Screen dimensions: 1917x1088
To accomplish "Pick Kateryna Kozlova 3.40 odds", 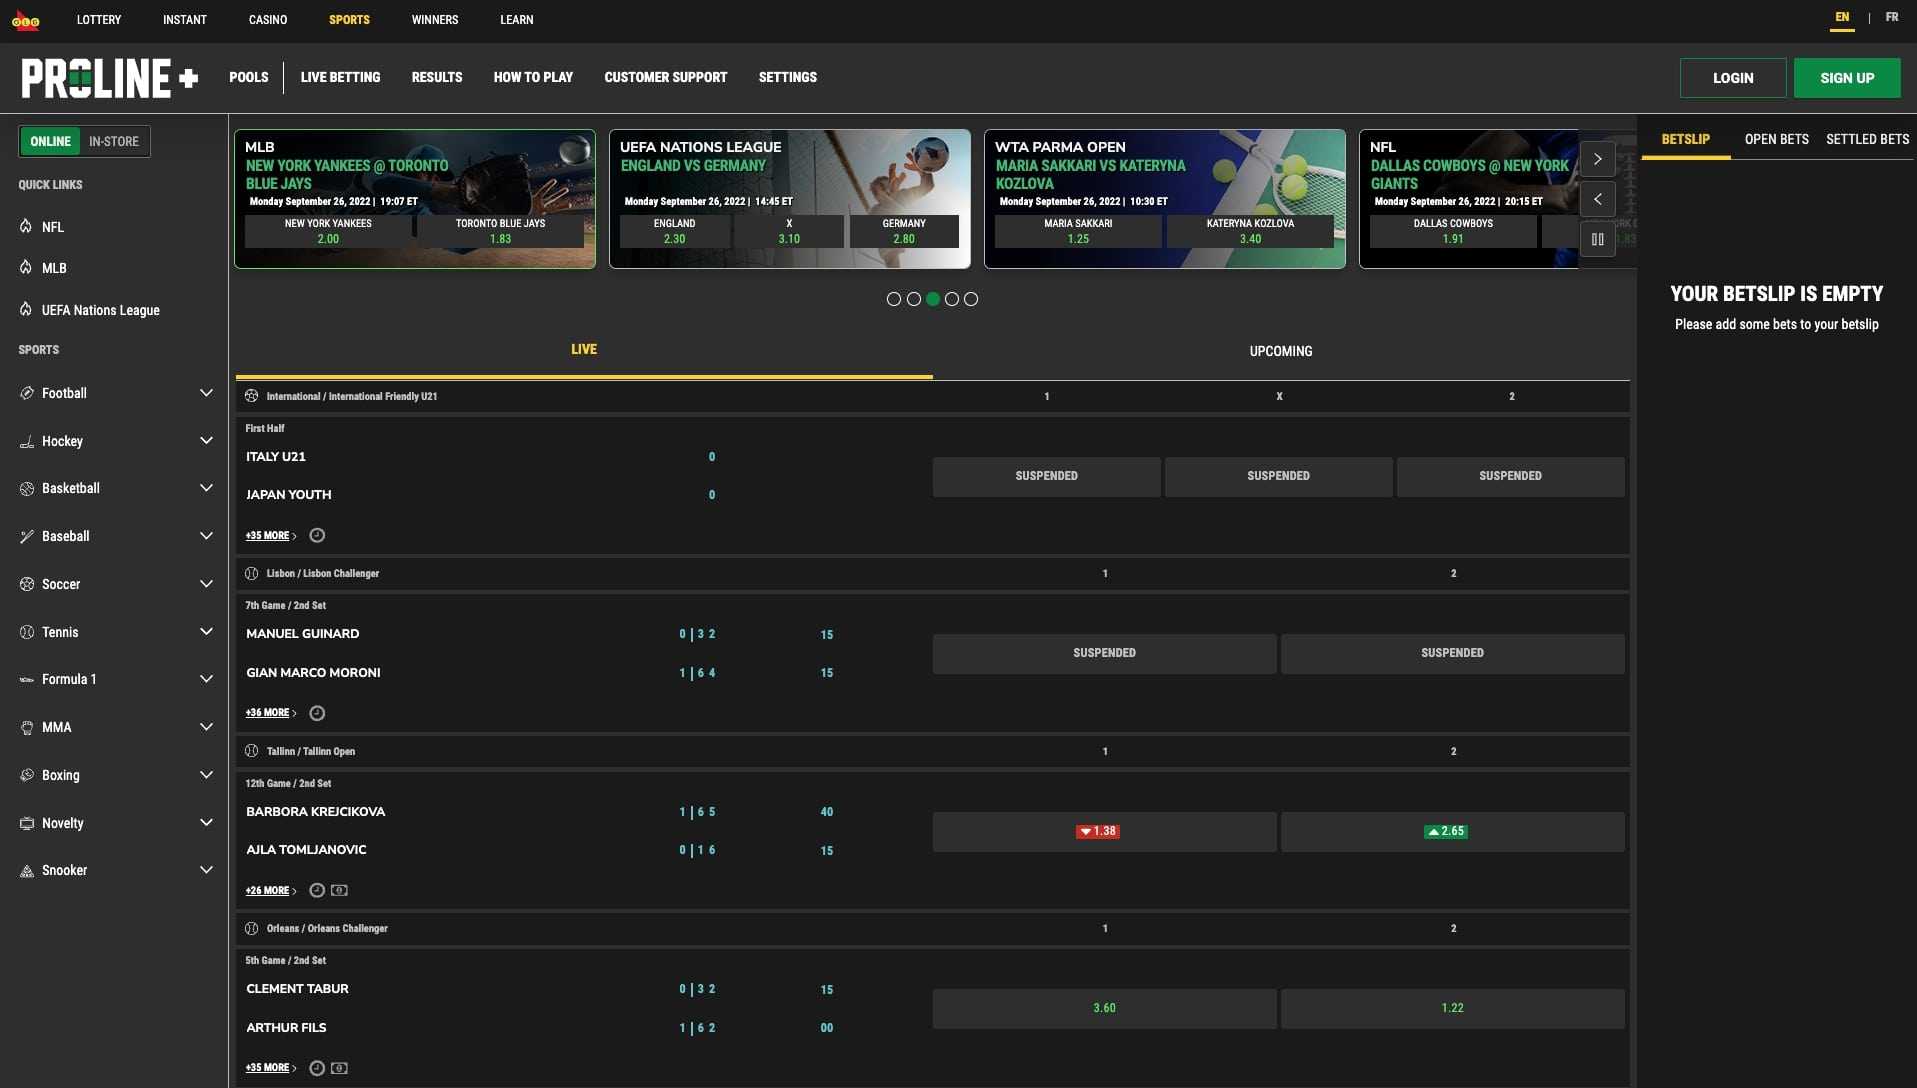I will (x=1250, y=231).
